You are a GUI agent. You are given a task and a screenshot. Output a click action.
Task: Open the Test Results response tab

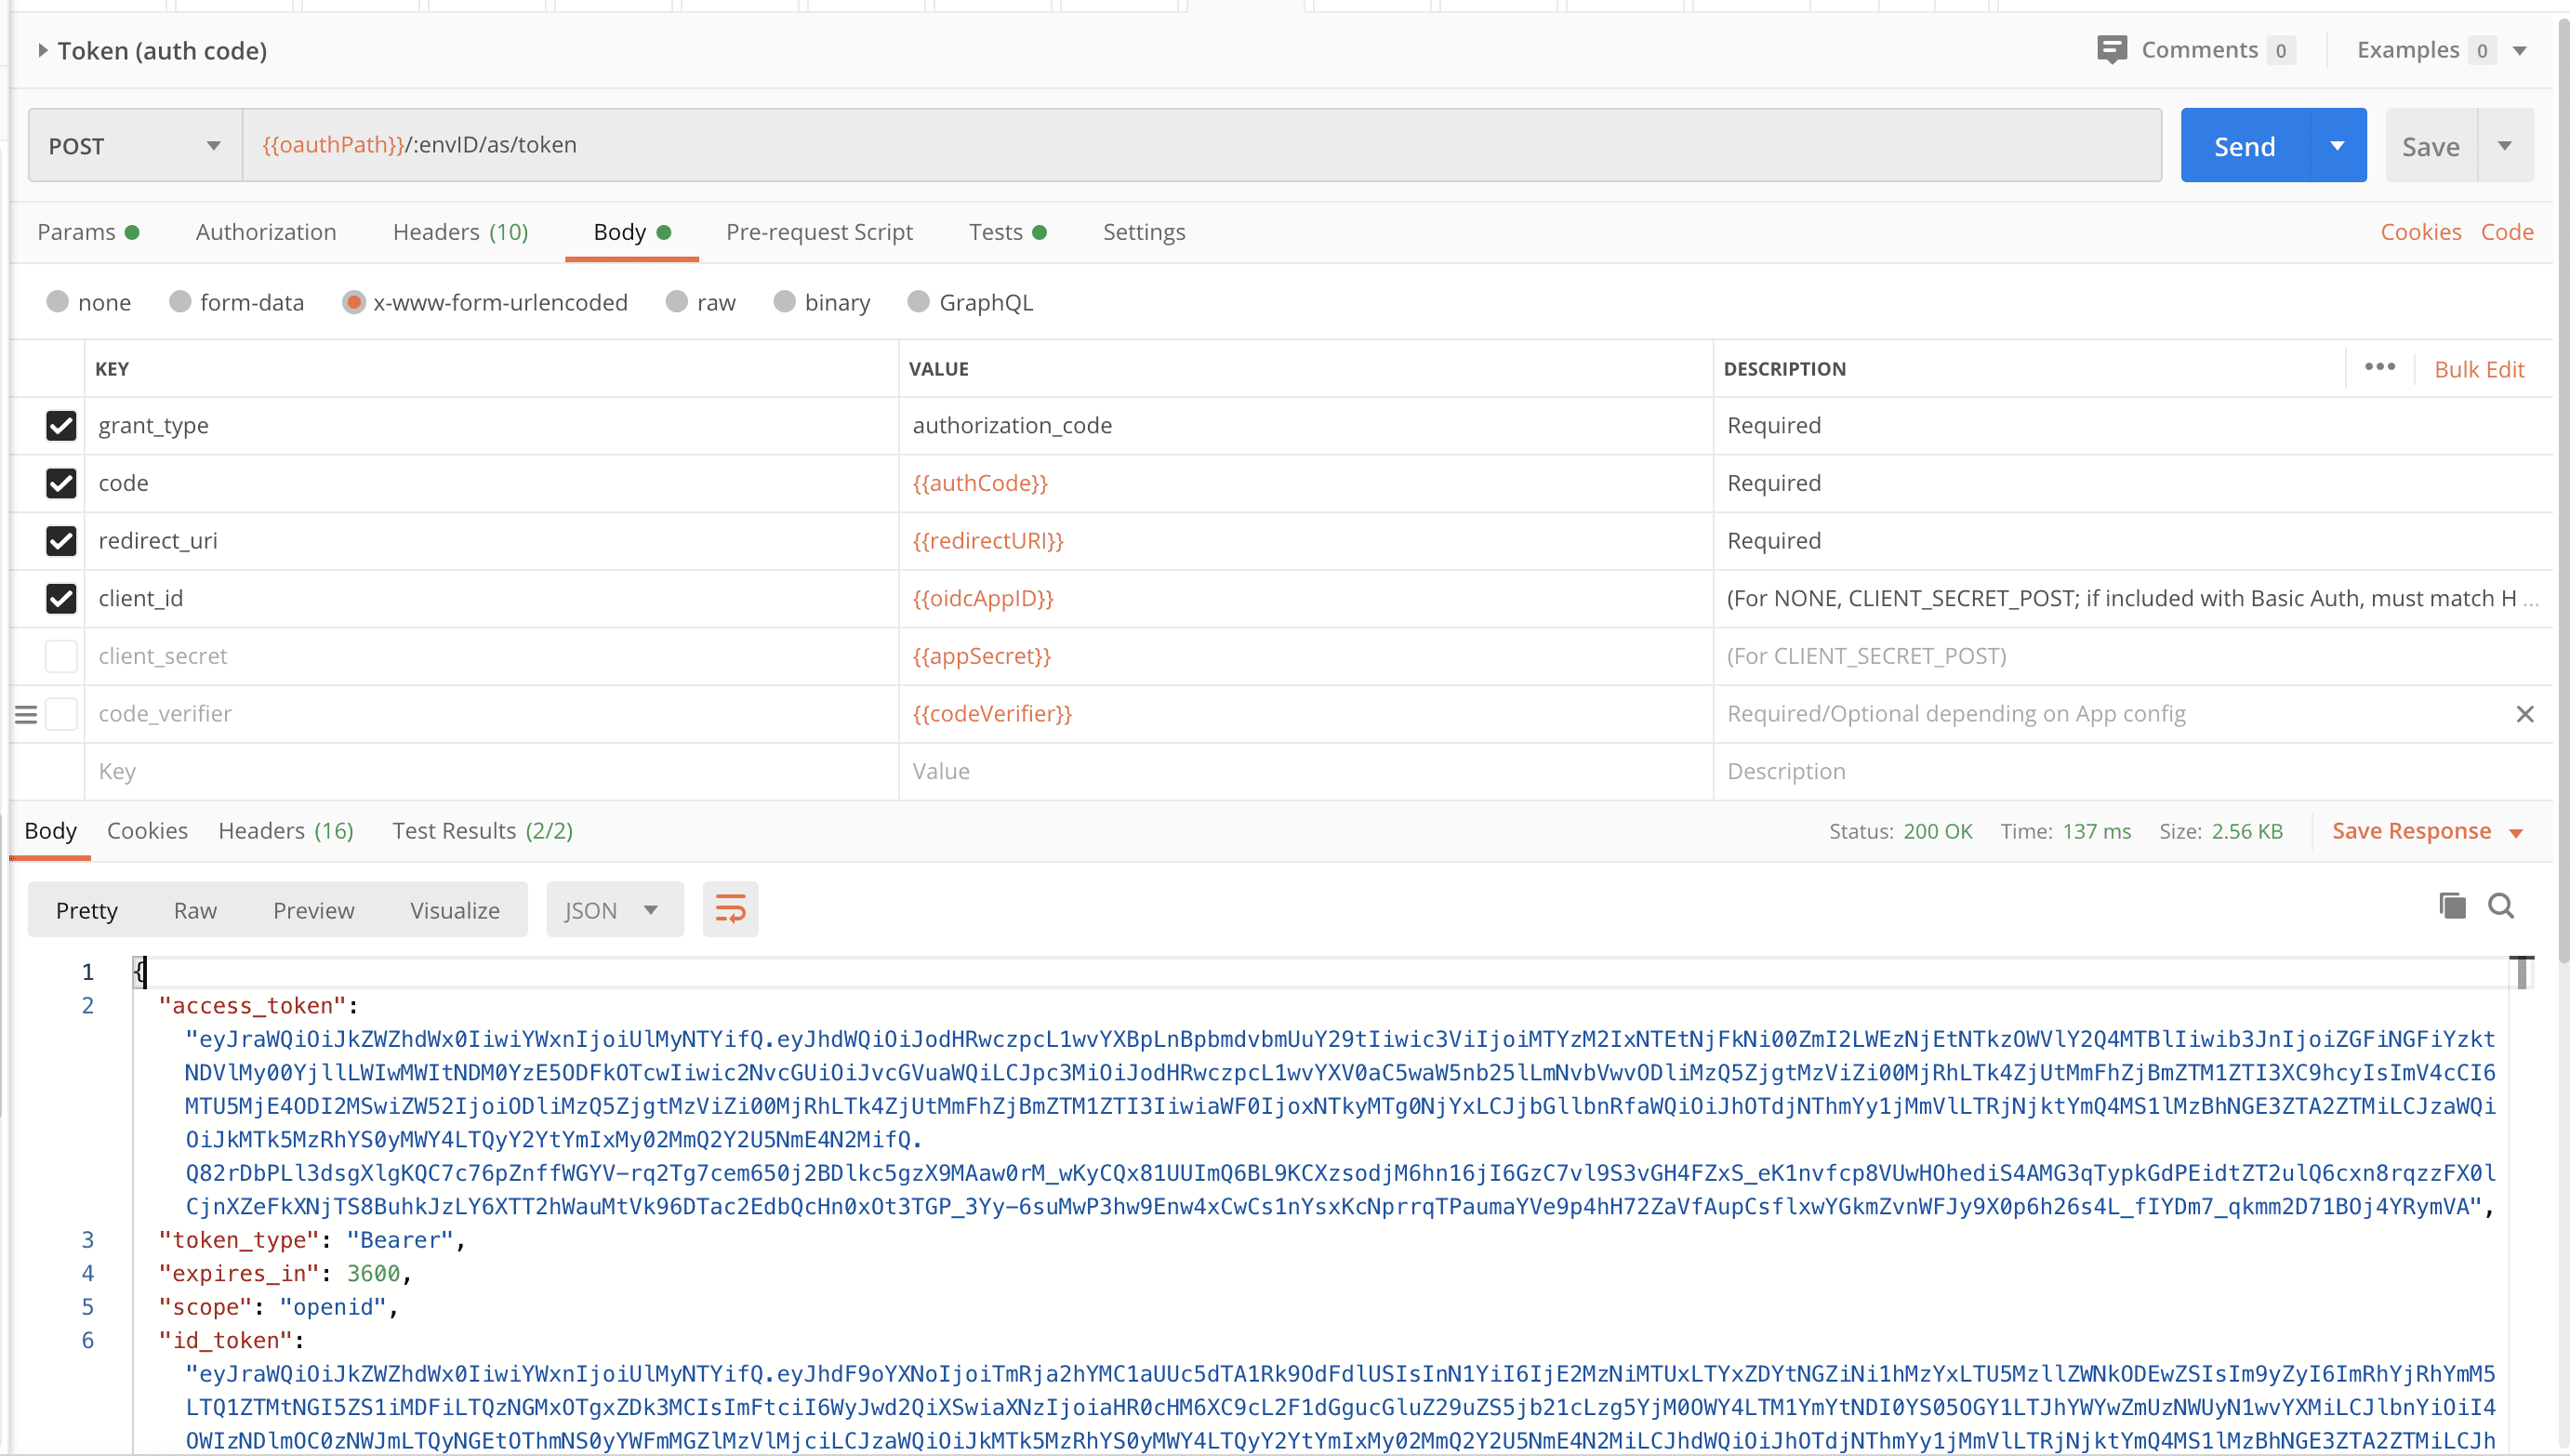482,831
